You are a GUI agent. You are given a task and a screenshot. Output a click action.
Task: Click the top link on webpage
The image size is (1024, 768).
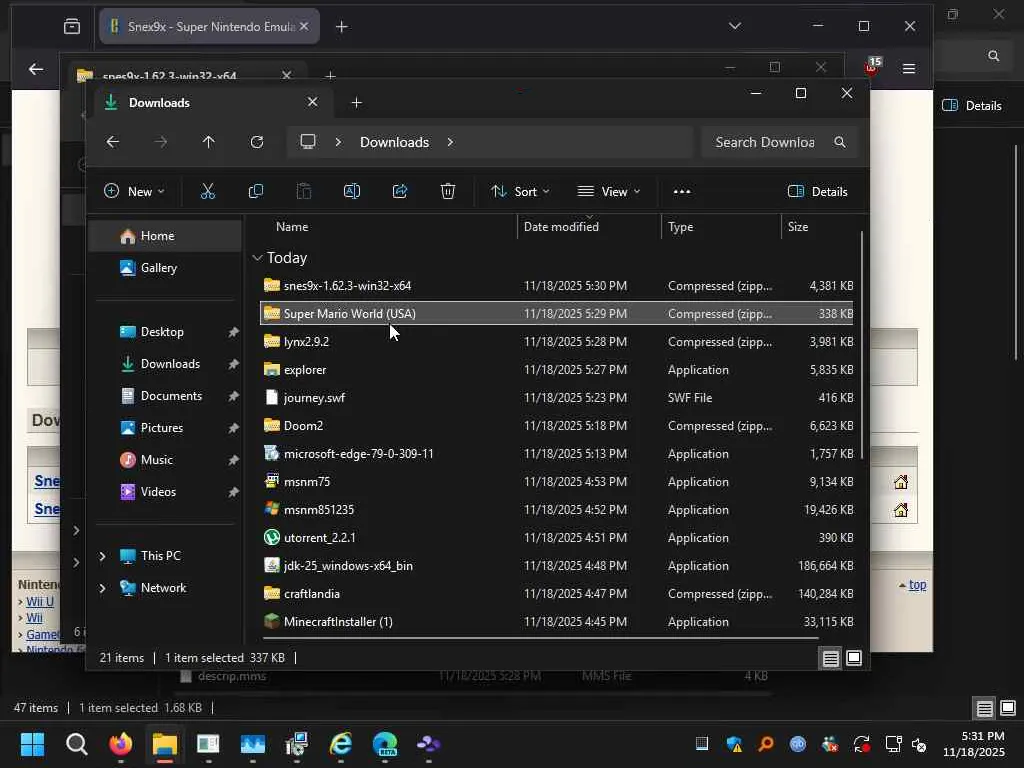917,584
